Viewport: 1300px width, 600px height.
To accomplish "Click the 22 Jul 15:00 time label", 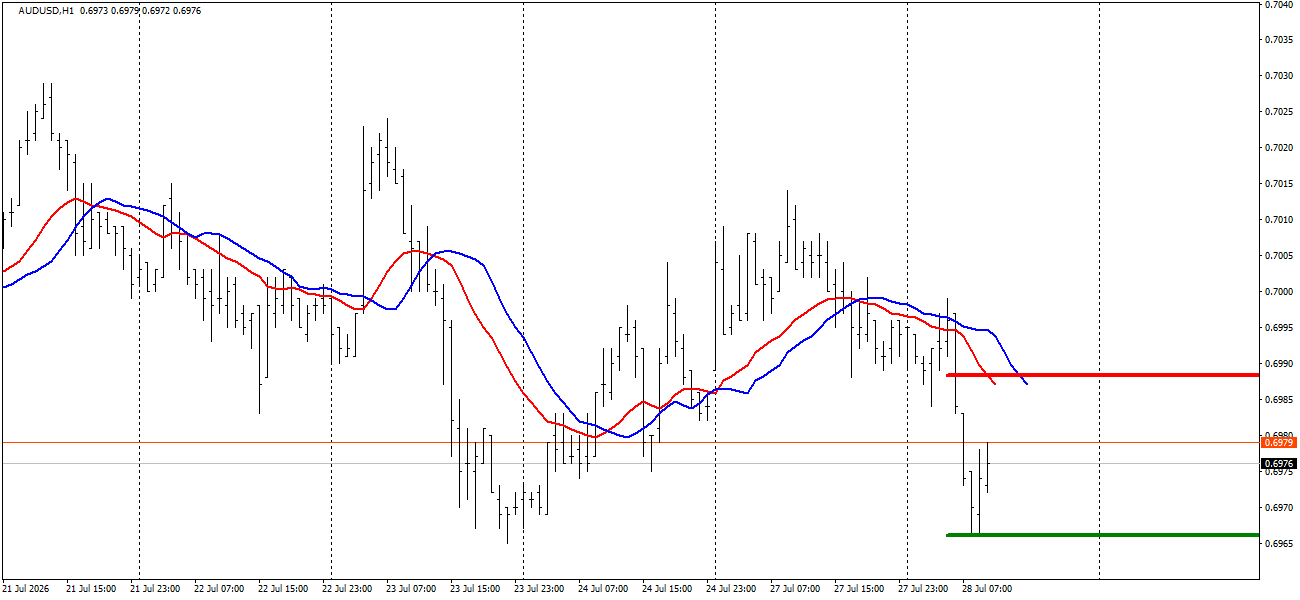I will tap(283, 589).
